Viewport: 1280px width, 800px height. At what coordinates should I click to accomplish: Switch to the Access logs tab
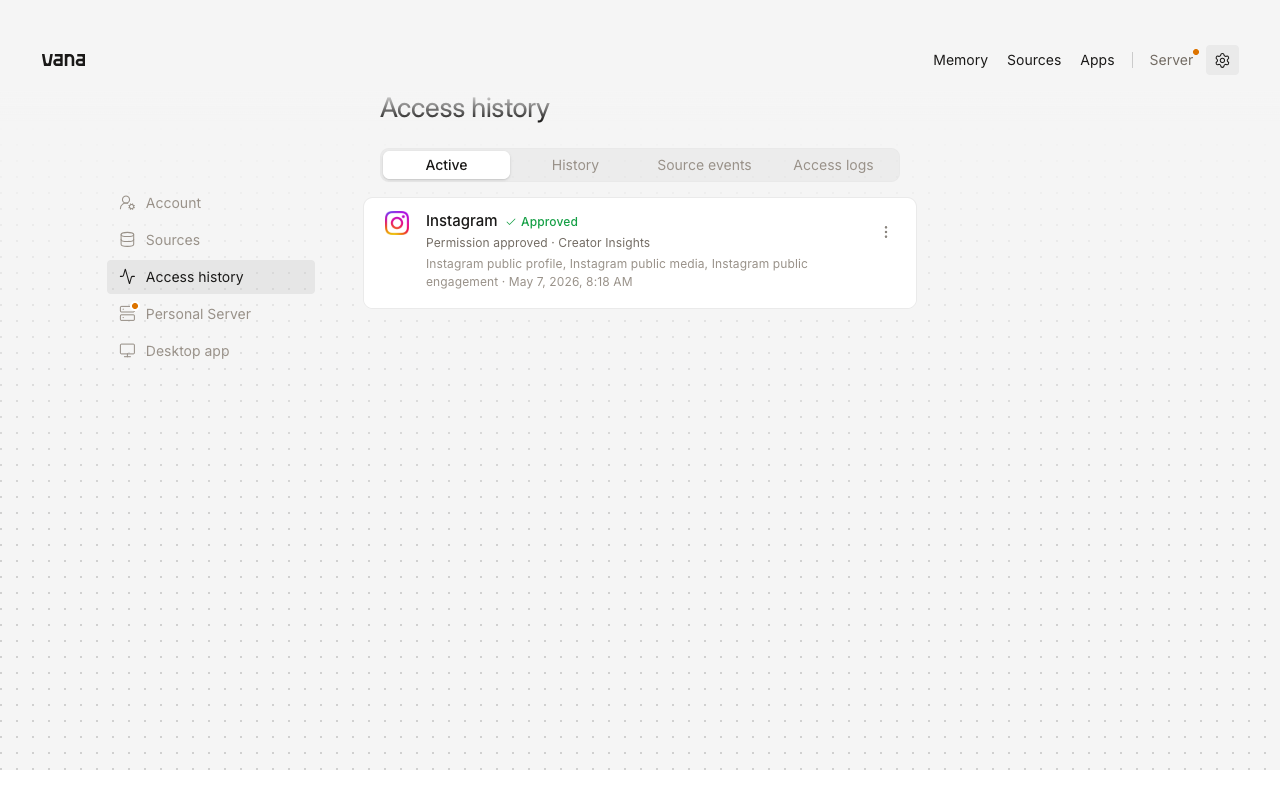pyautogui.click(x=833, y=165)
